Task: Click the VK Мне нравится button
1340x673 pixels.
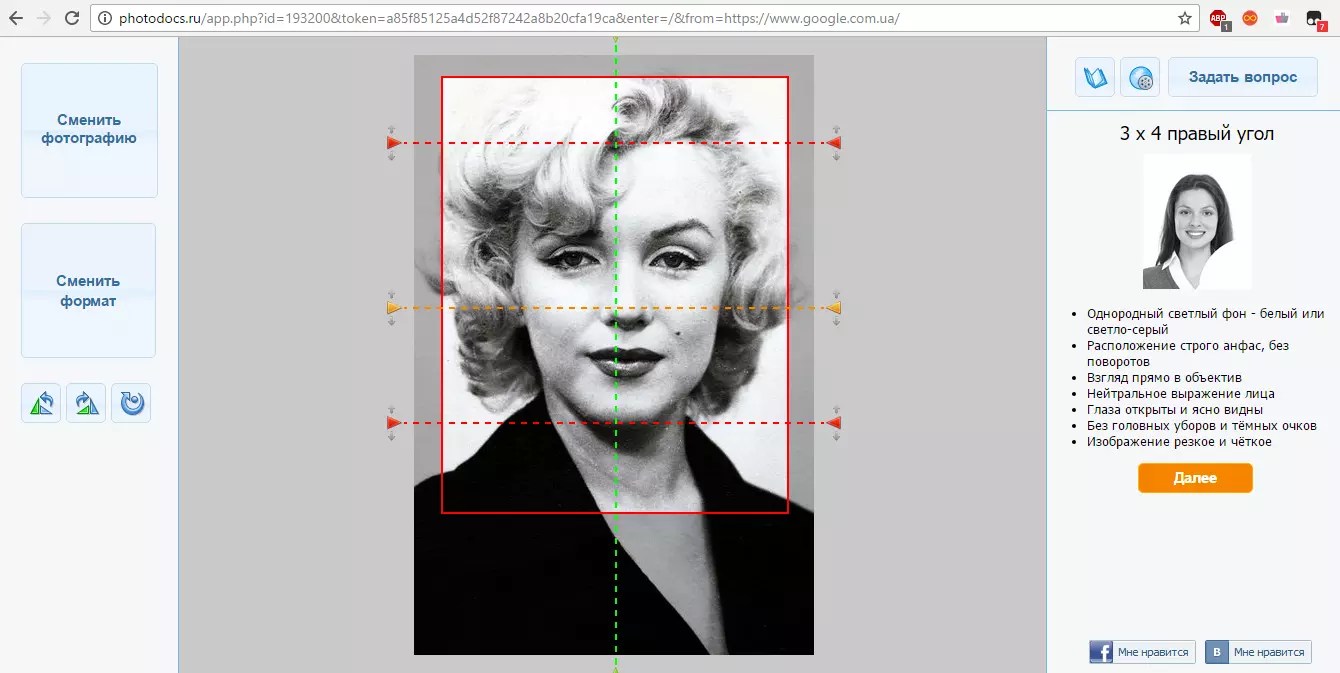Action: tap(1258, 652)
